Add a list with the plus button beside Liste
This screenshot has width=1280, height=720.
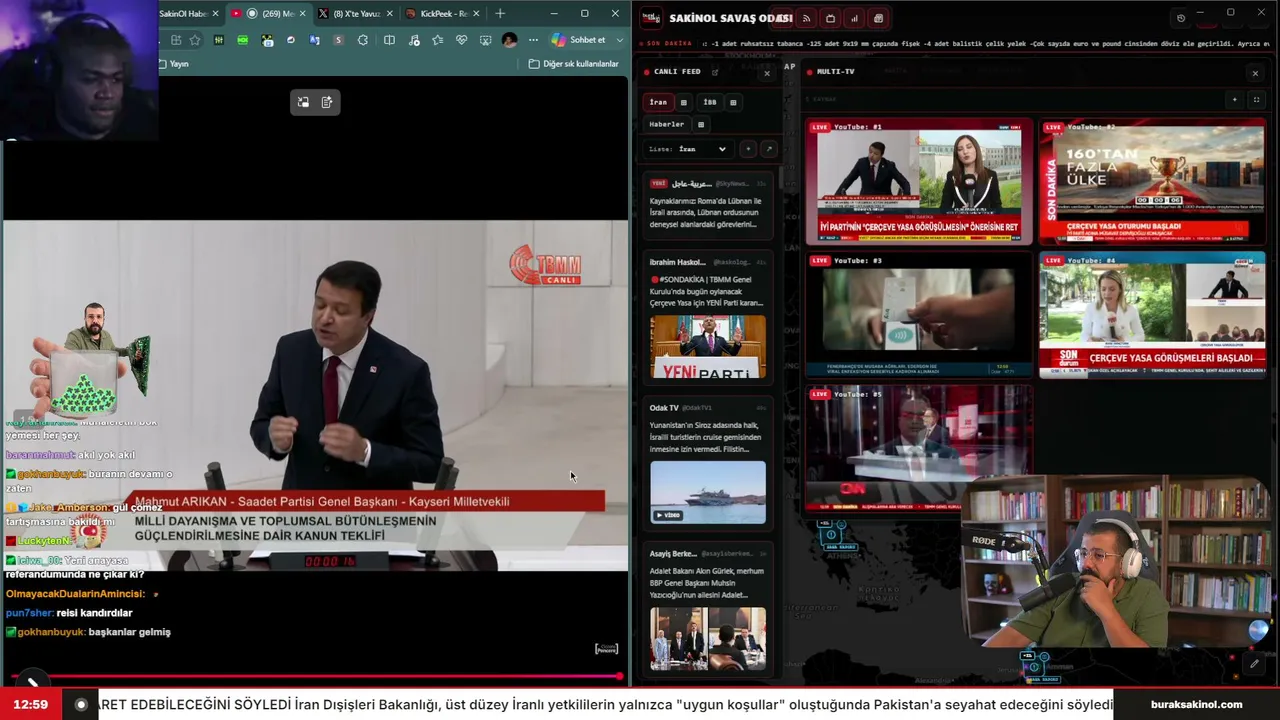[x=748, y=149]
